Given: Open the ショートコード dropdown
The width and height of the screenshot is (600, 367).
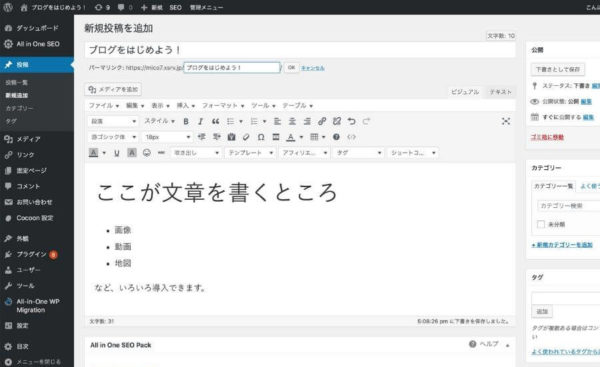Looking at the screenshot, I should 413,153.
